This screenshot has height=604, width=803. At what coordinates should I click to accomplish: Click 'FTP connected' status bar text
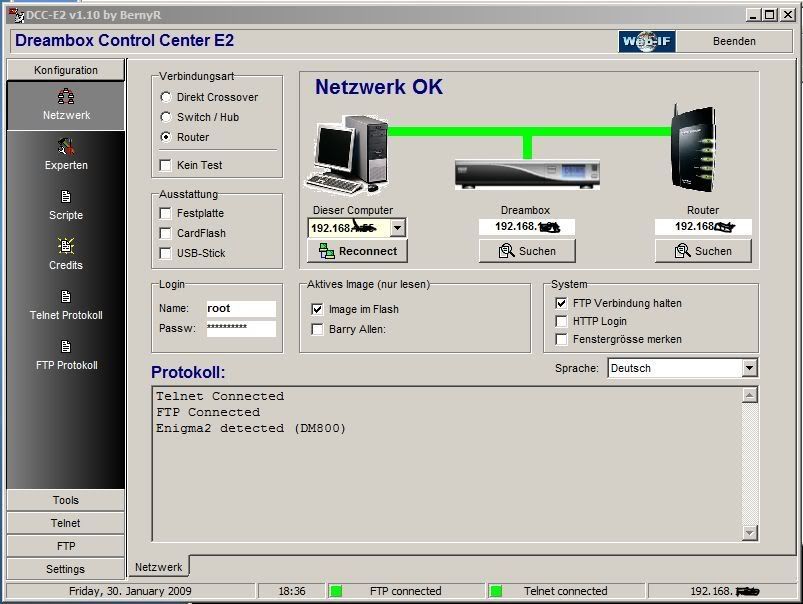point(406,591)
